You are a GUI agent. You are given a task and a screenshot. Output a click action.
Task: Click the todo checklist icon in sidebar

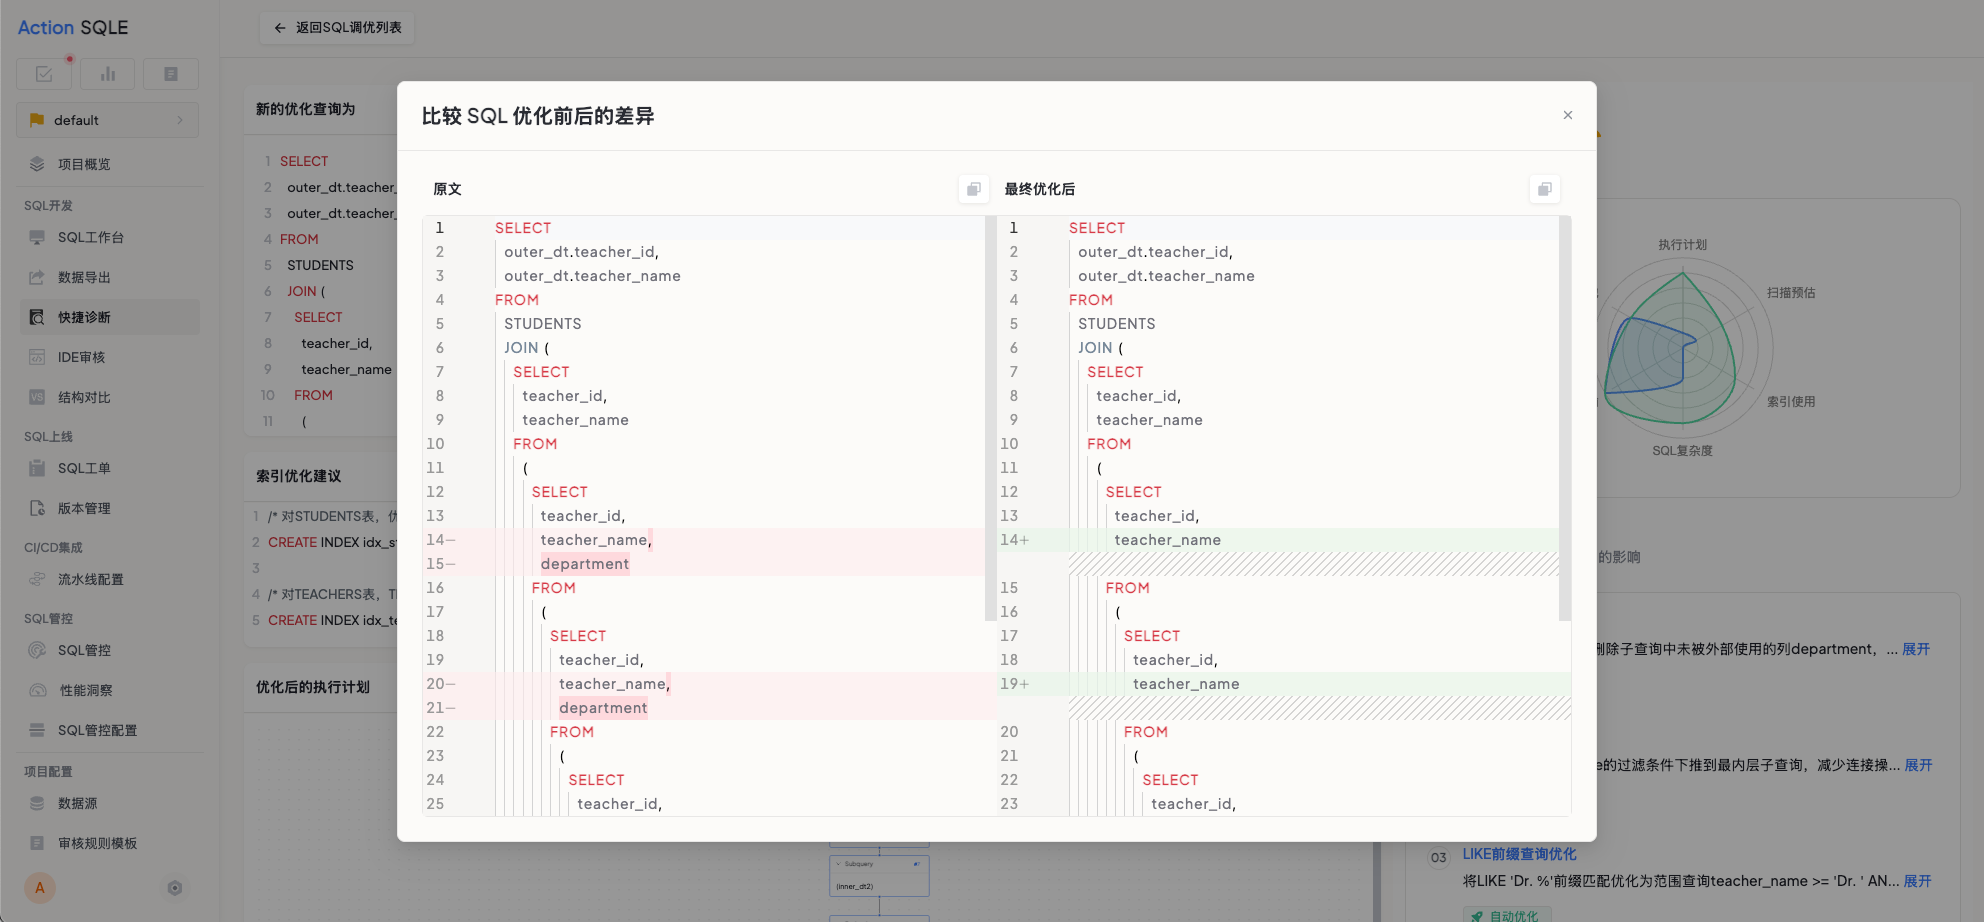click(x=44, y=74)
